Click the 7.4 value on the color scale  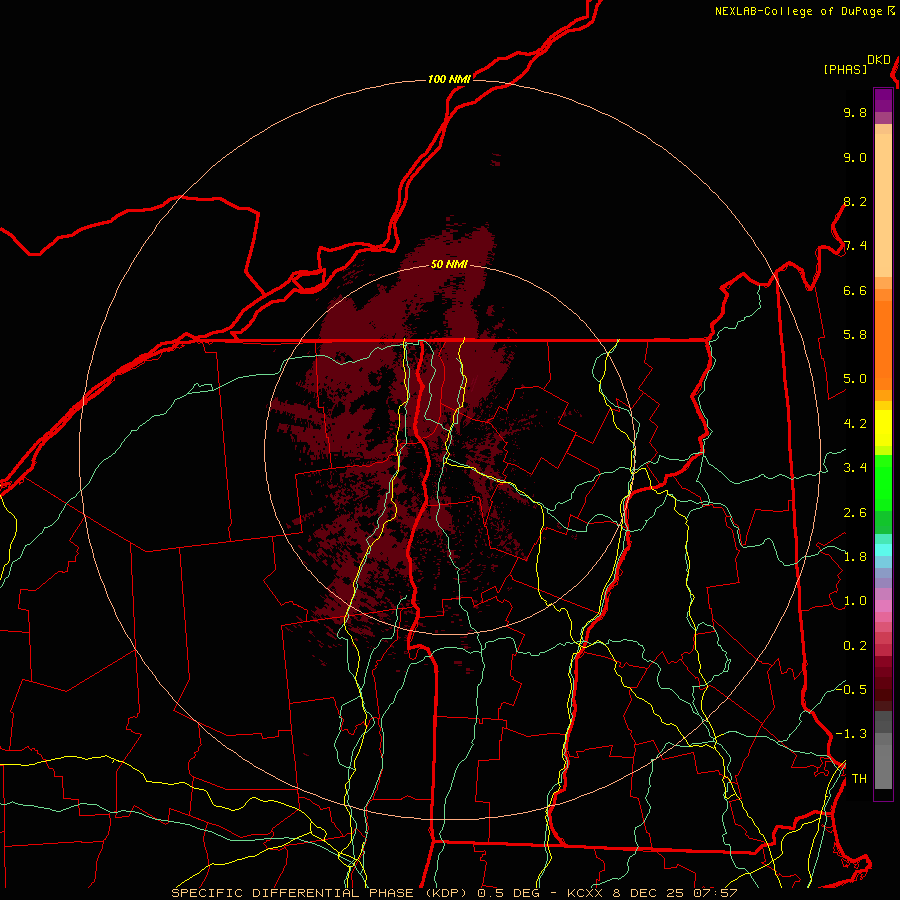tap(855, 246)
